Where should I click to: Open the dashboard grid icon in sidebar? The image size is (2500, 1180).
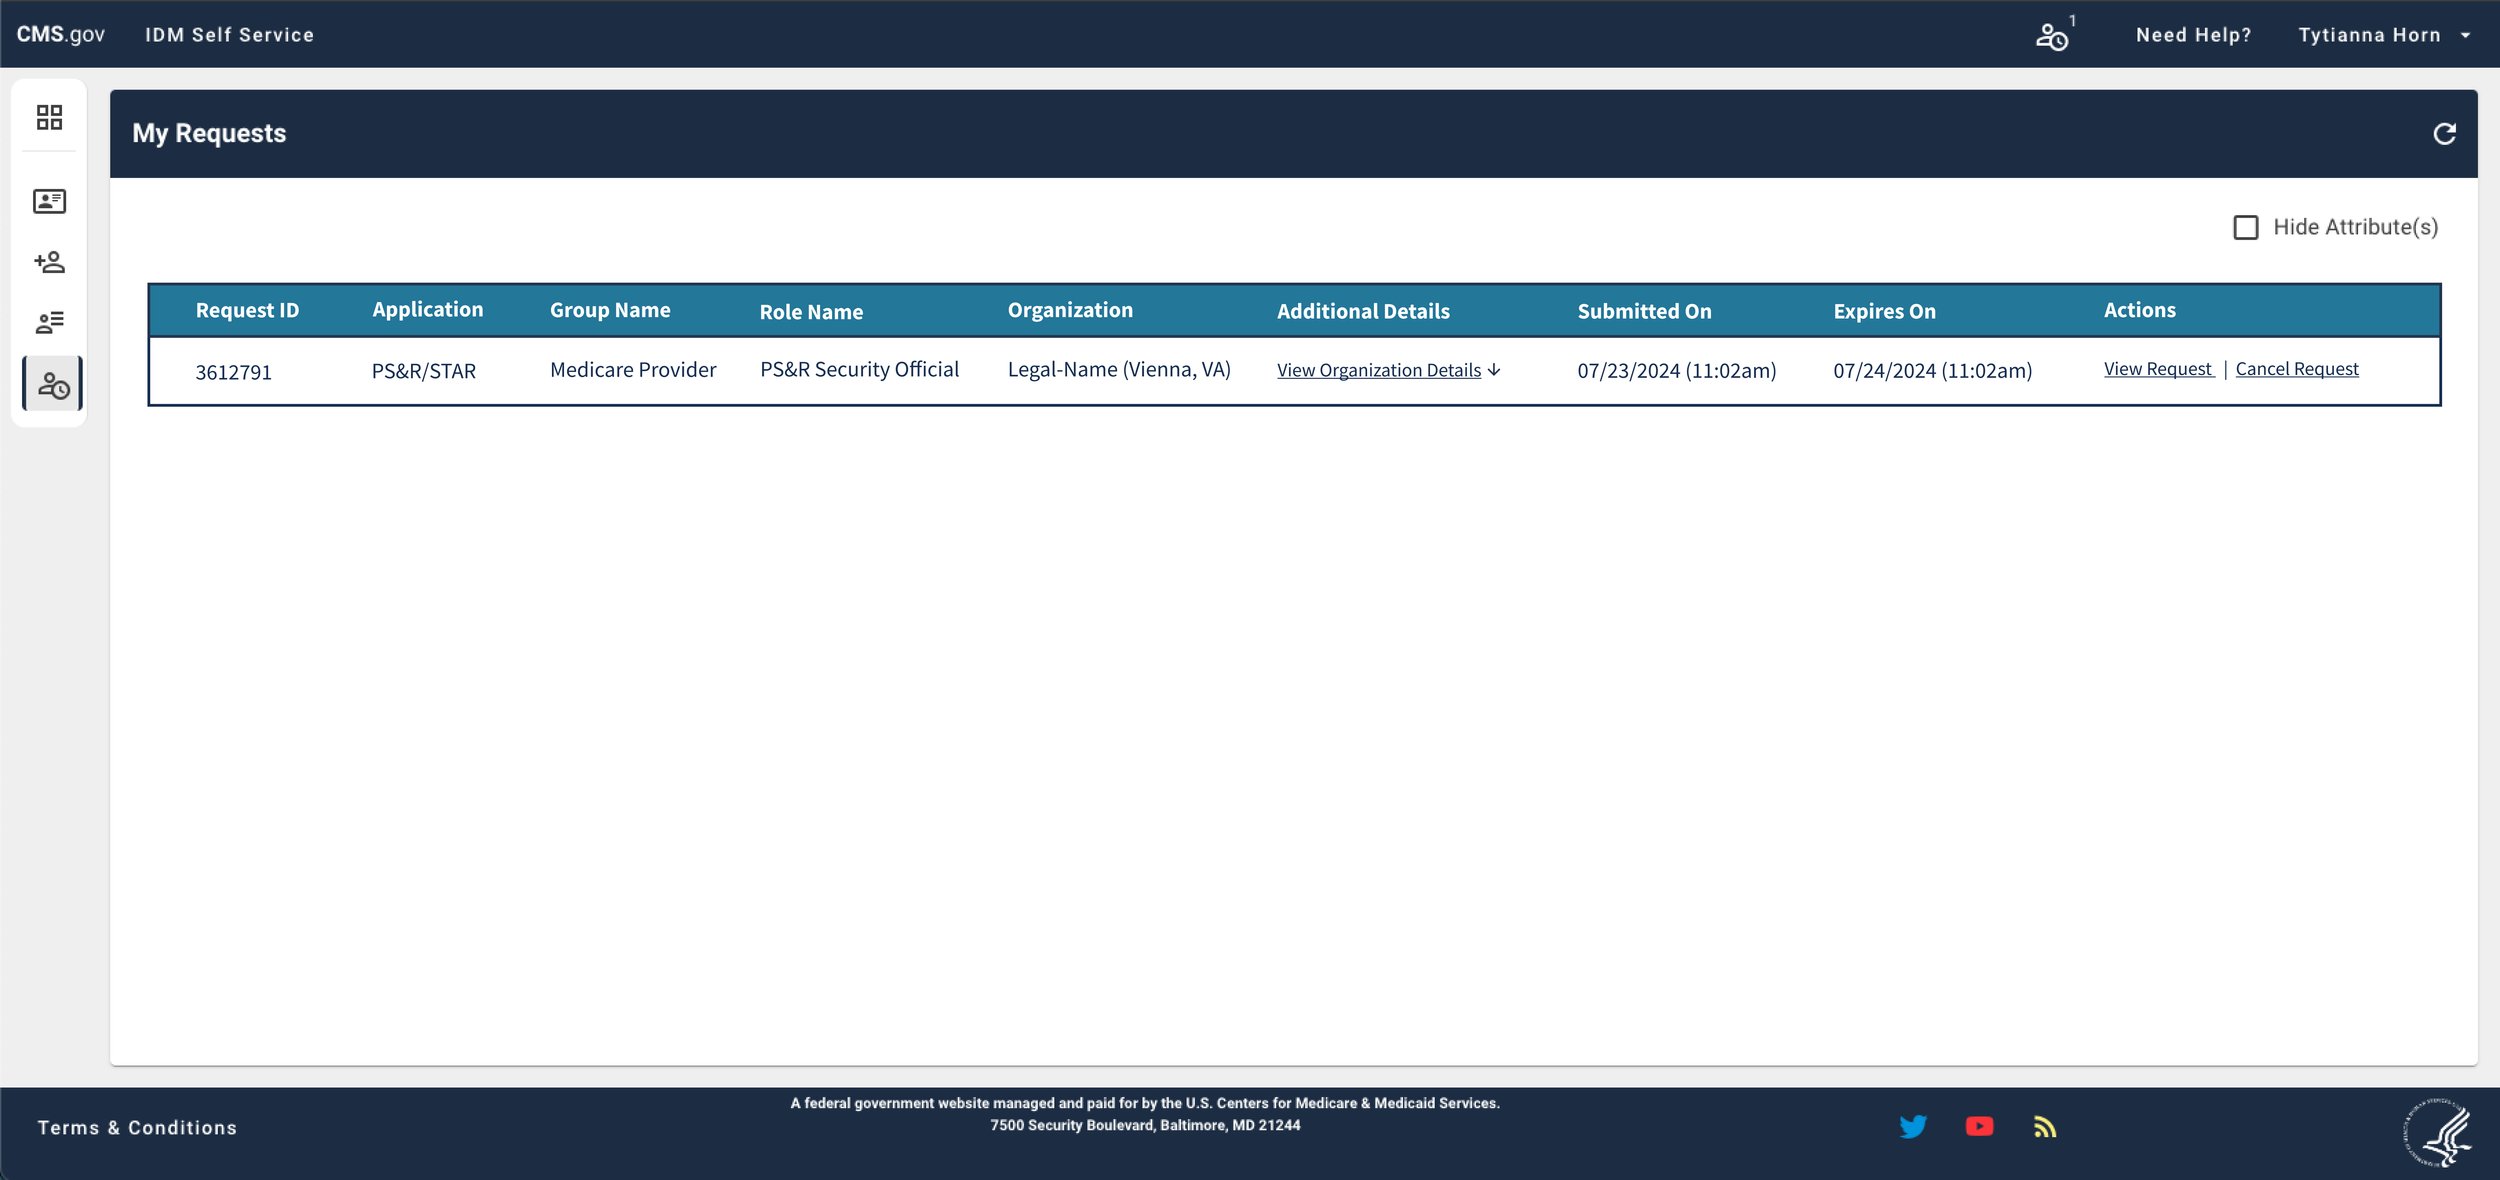49,117
